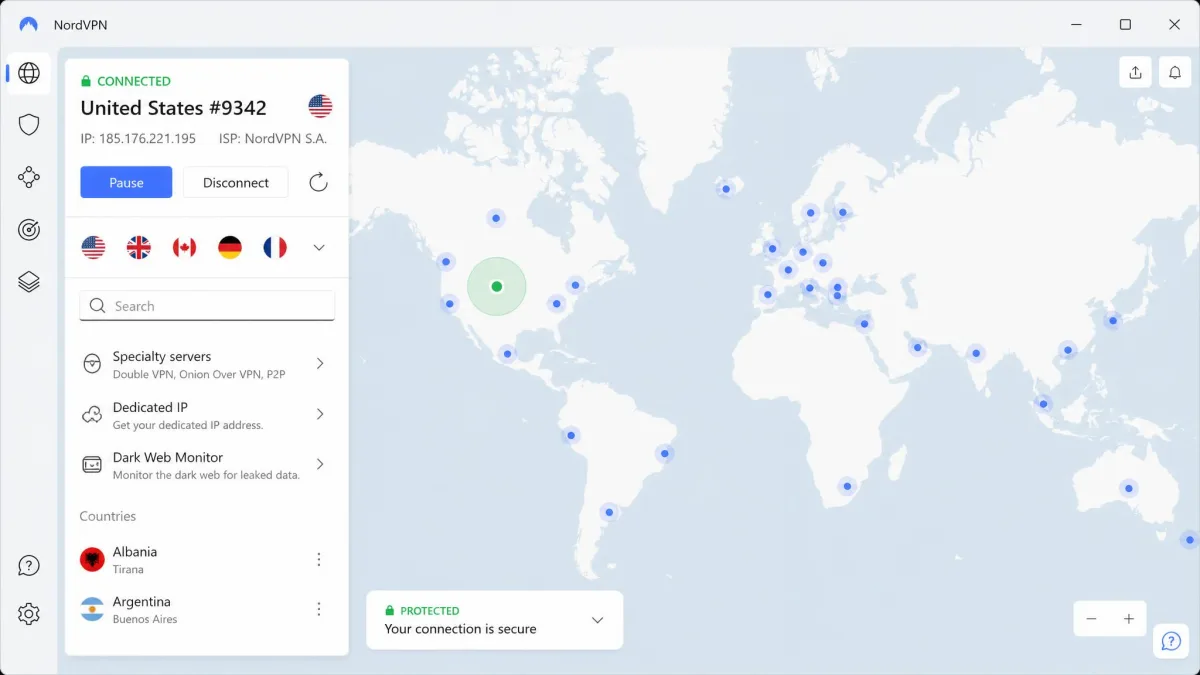Viewport: 1200px width, 675px height.
Task: Expand Dark Web Monitor arrow
Action: point(320,464)
